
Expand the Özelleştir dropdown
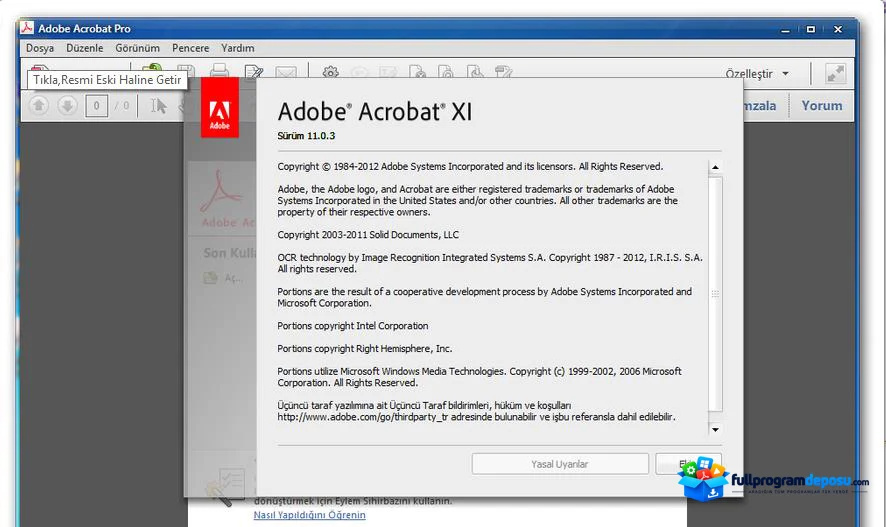pos(757,73)
